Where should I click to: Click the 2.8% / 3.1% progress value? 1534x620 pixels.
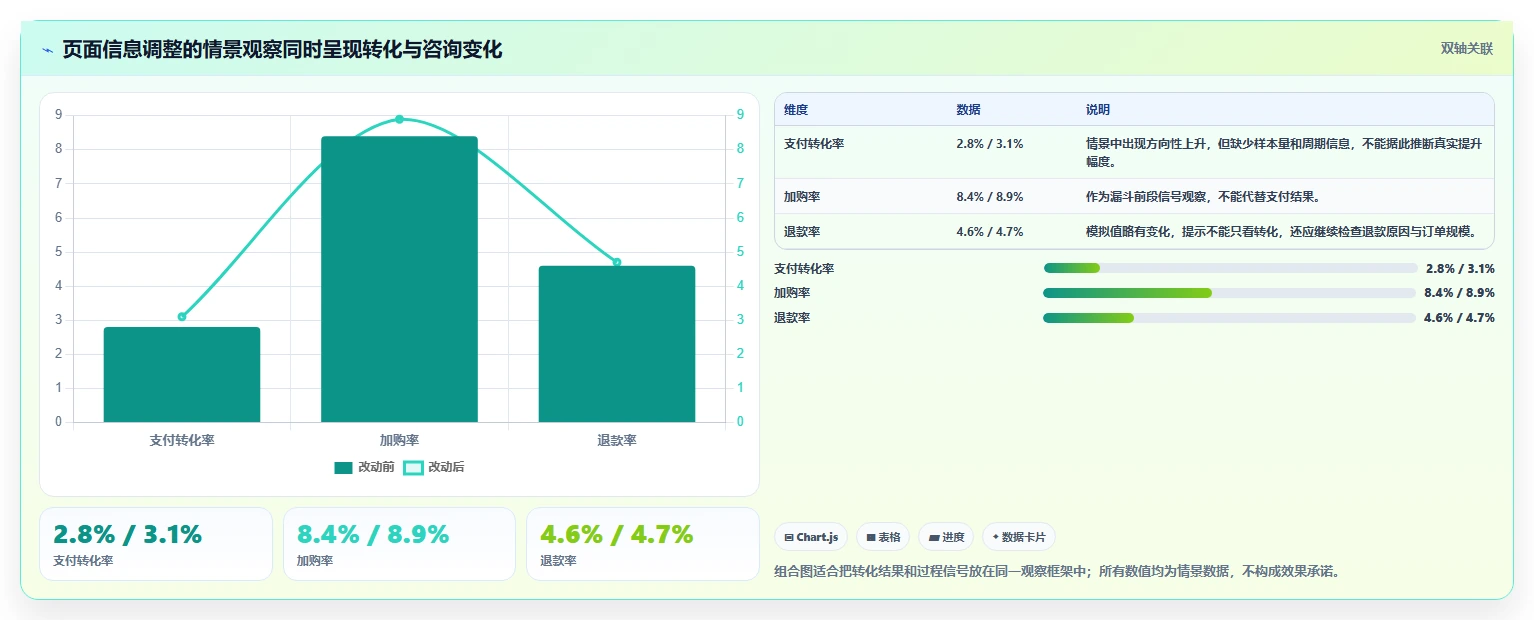click(x=1460, y=269)
